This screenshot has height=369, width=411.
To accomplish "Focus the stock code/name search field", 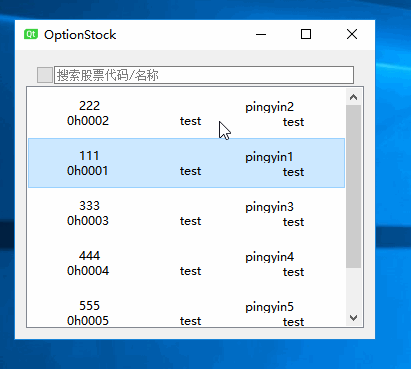I will click(x=204, y=75).
